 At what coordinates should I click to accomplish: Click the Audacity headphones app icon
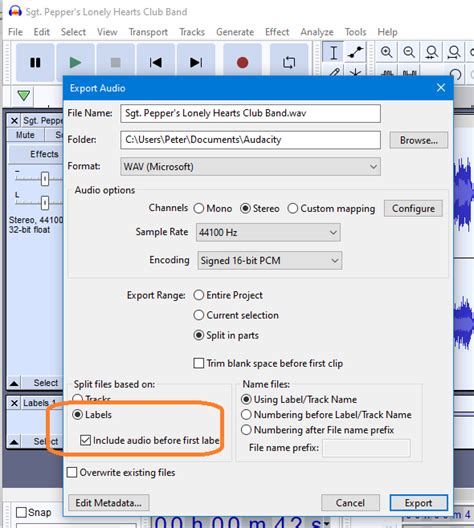point(15,11)
